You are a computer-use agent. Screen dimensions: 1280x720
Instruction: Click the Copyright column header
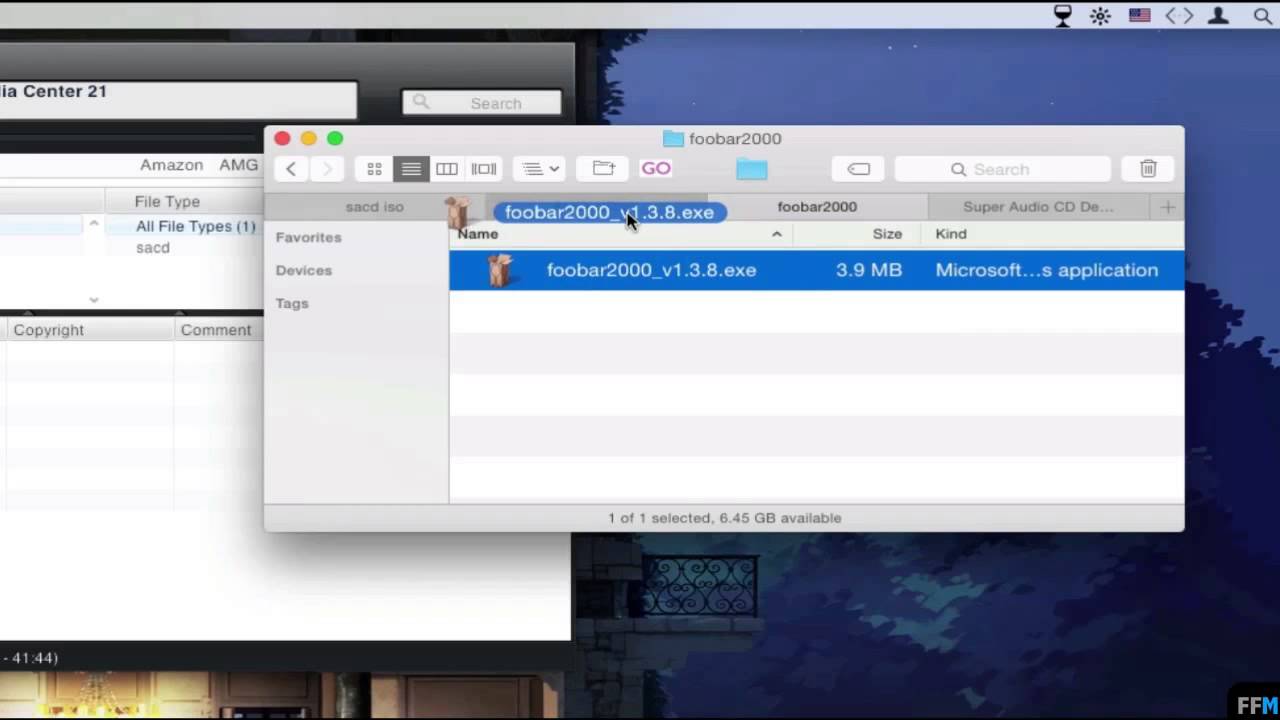[49, 330]
